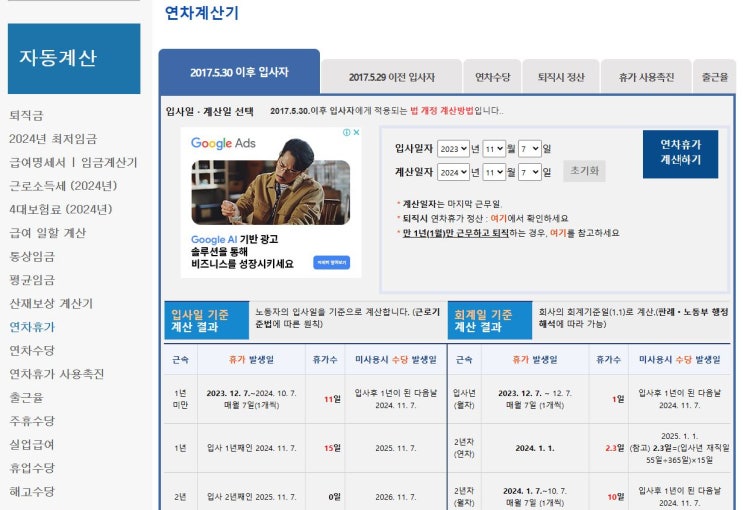Select the 0일 value in 2년 row
743x510 pixels.
coord(335,497)
